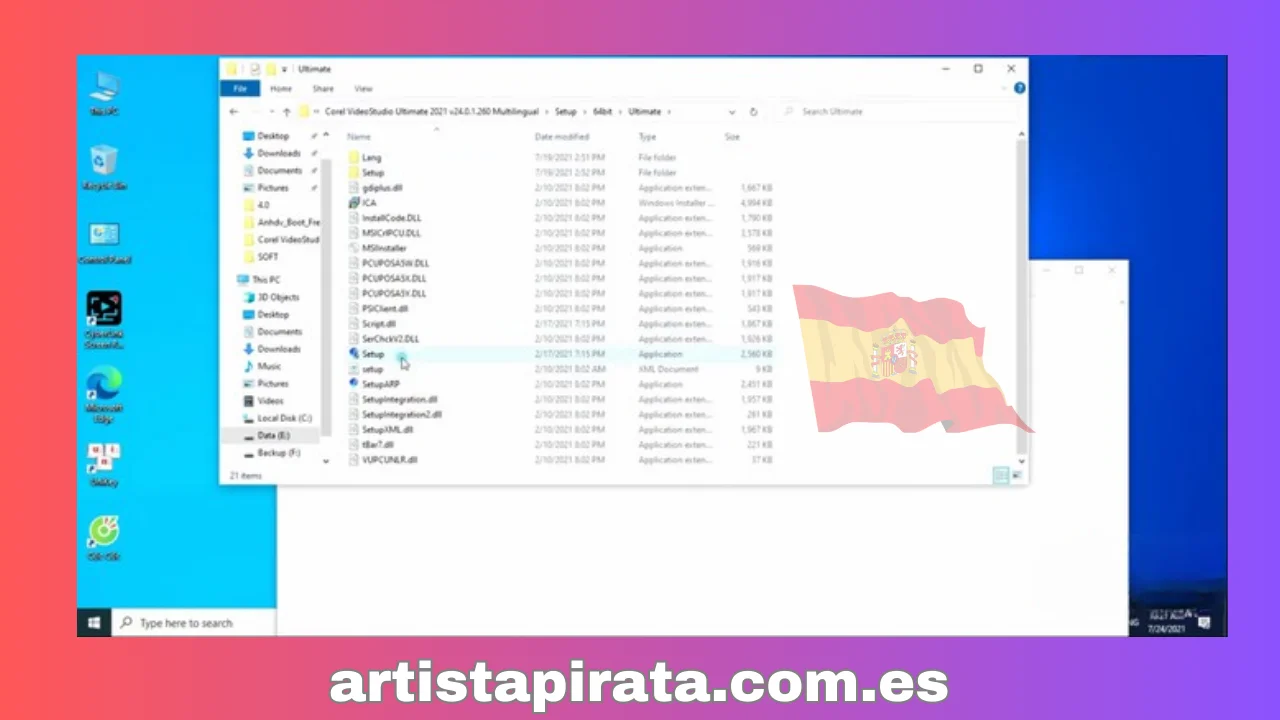Open This PC from the desktop
Screen dimensions: 1280x720
(x=104, y=90)
